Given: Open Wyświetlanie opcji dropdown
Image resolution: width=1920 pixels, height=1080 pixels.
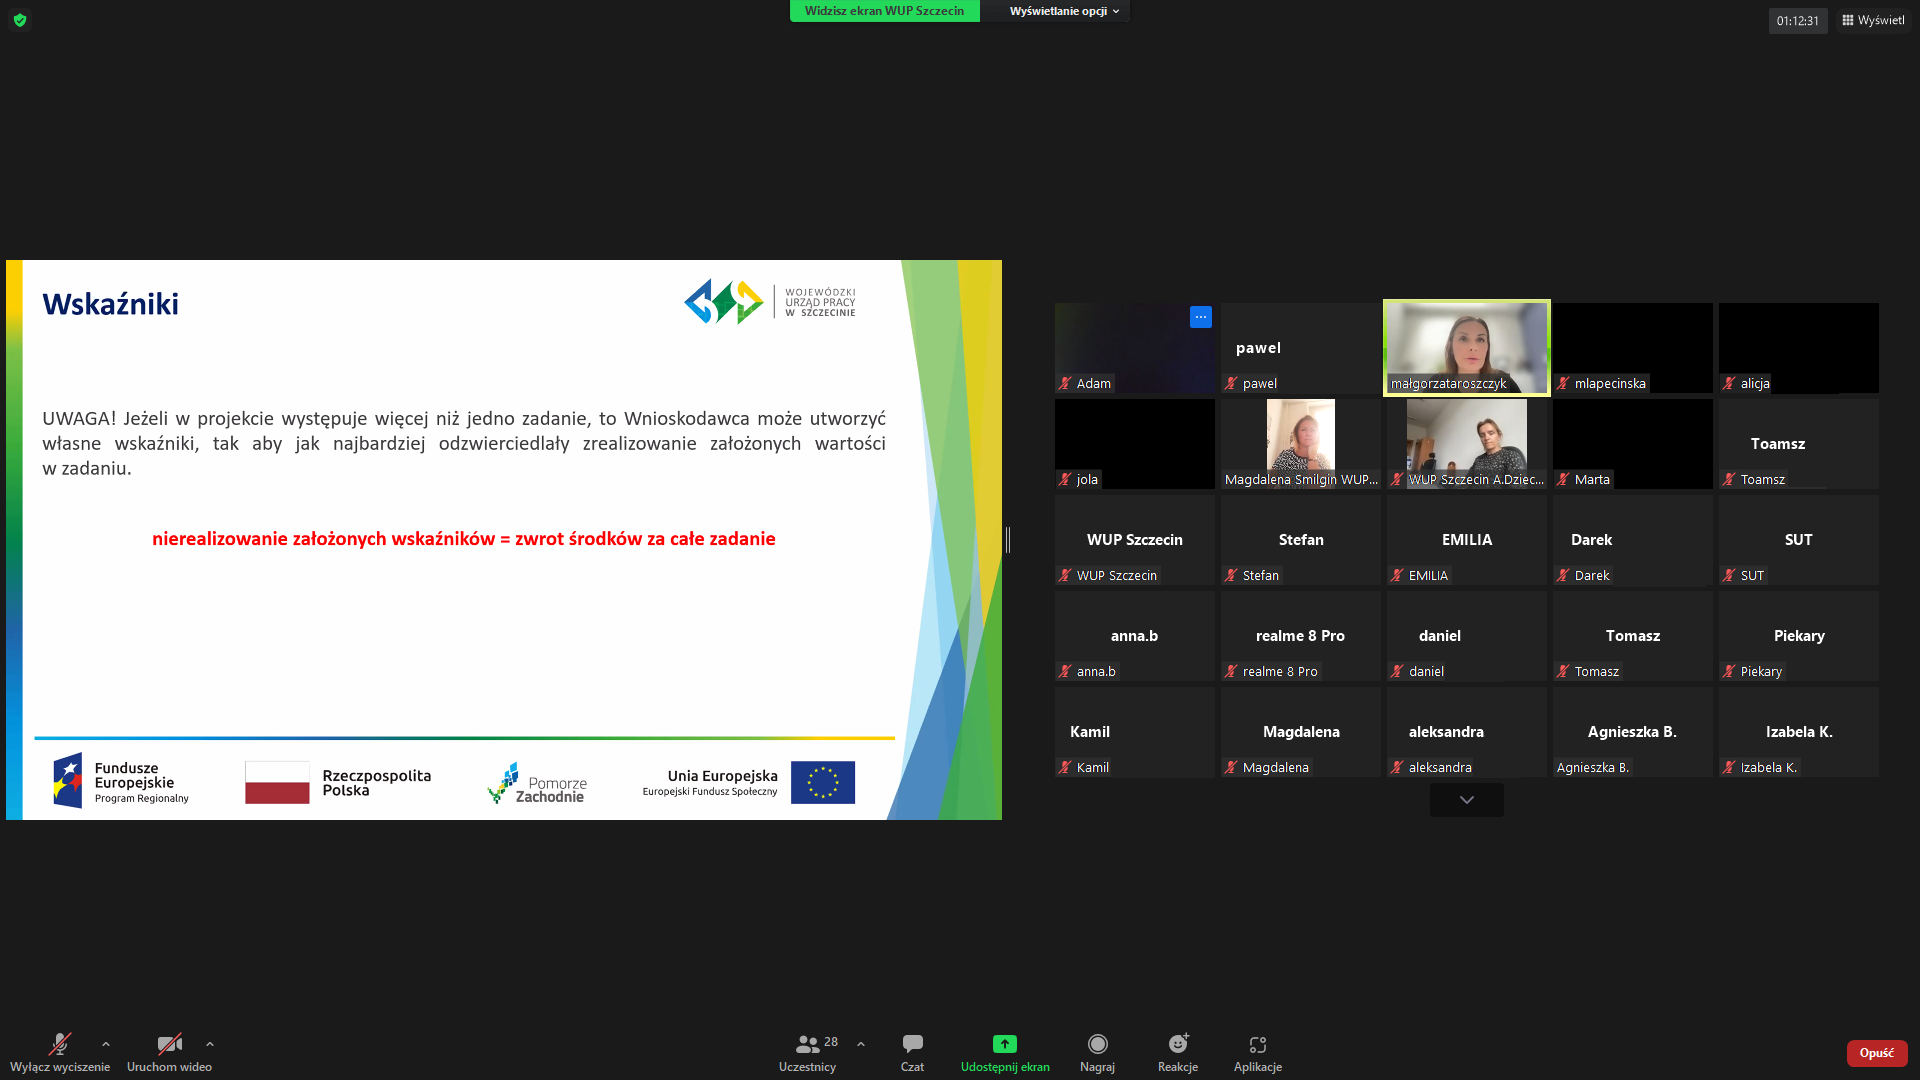Looking at the screenshot, I should coord(1064,11).
